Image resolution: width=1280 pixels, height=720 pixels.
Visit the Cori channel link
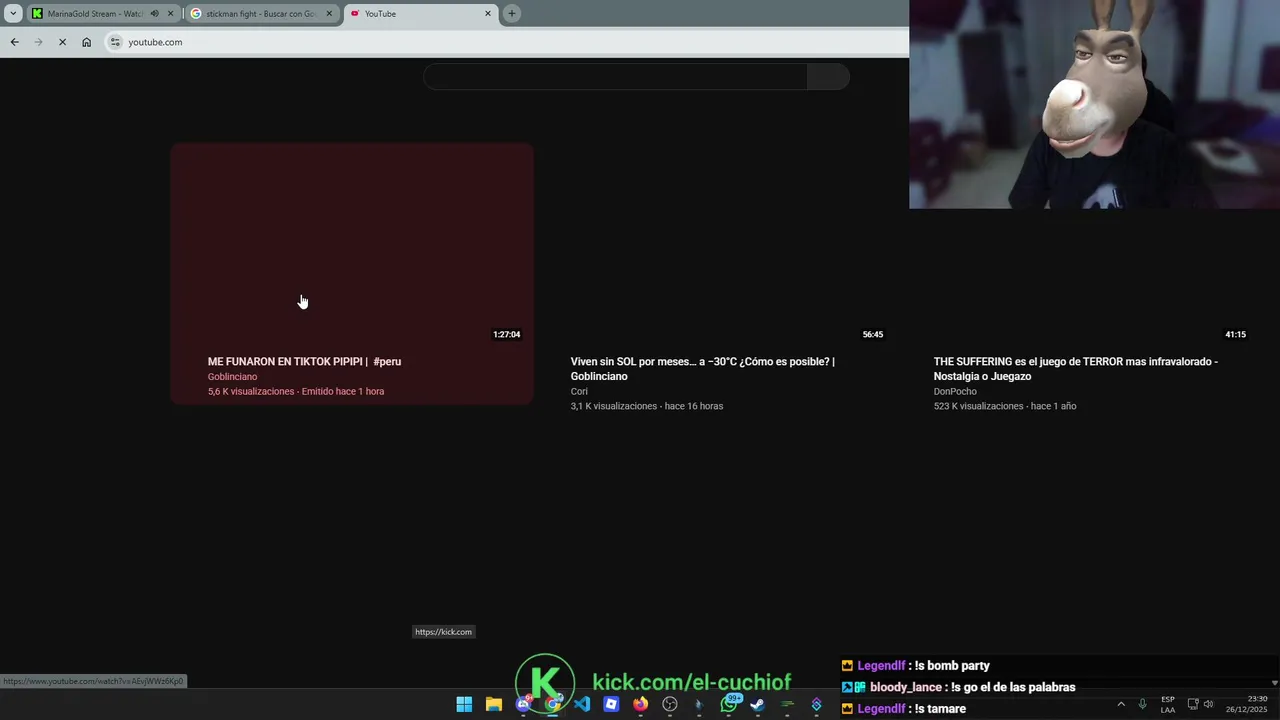tap(579, 392)
